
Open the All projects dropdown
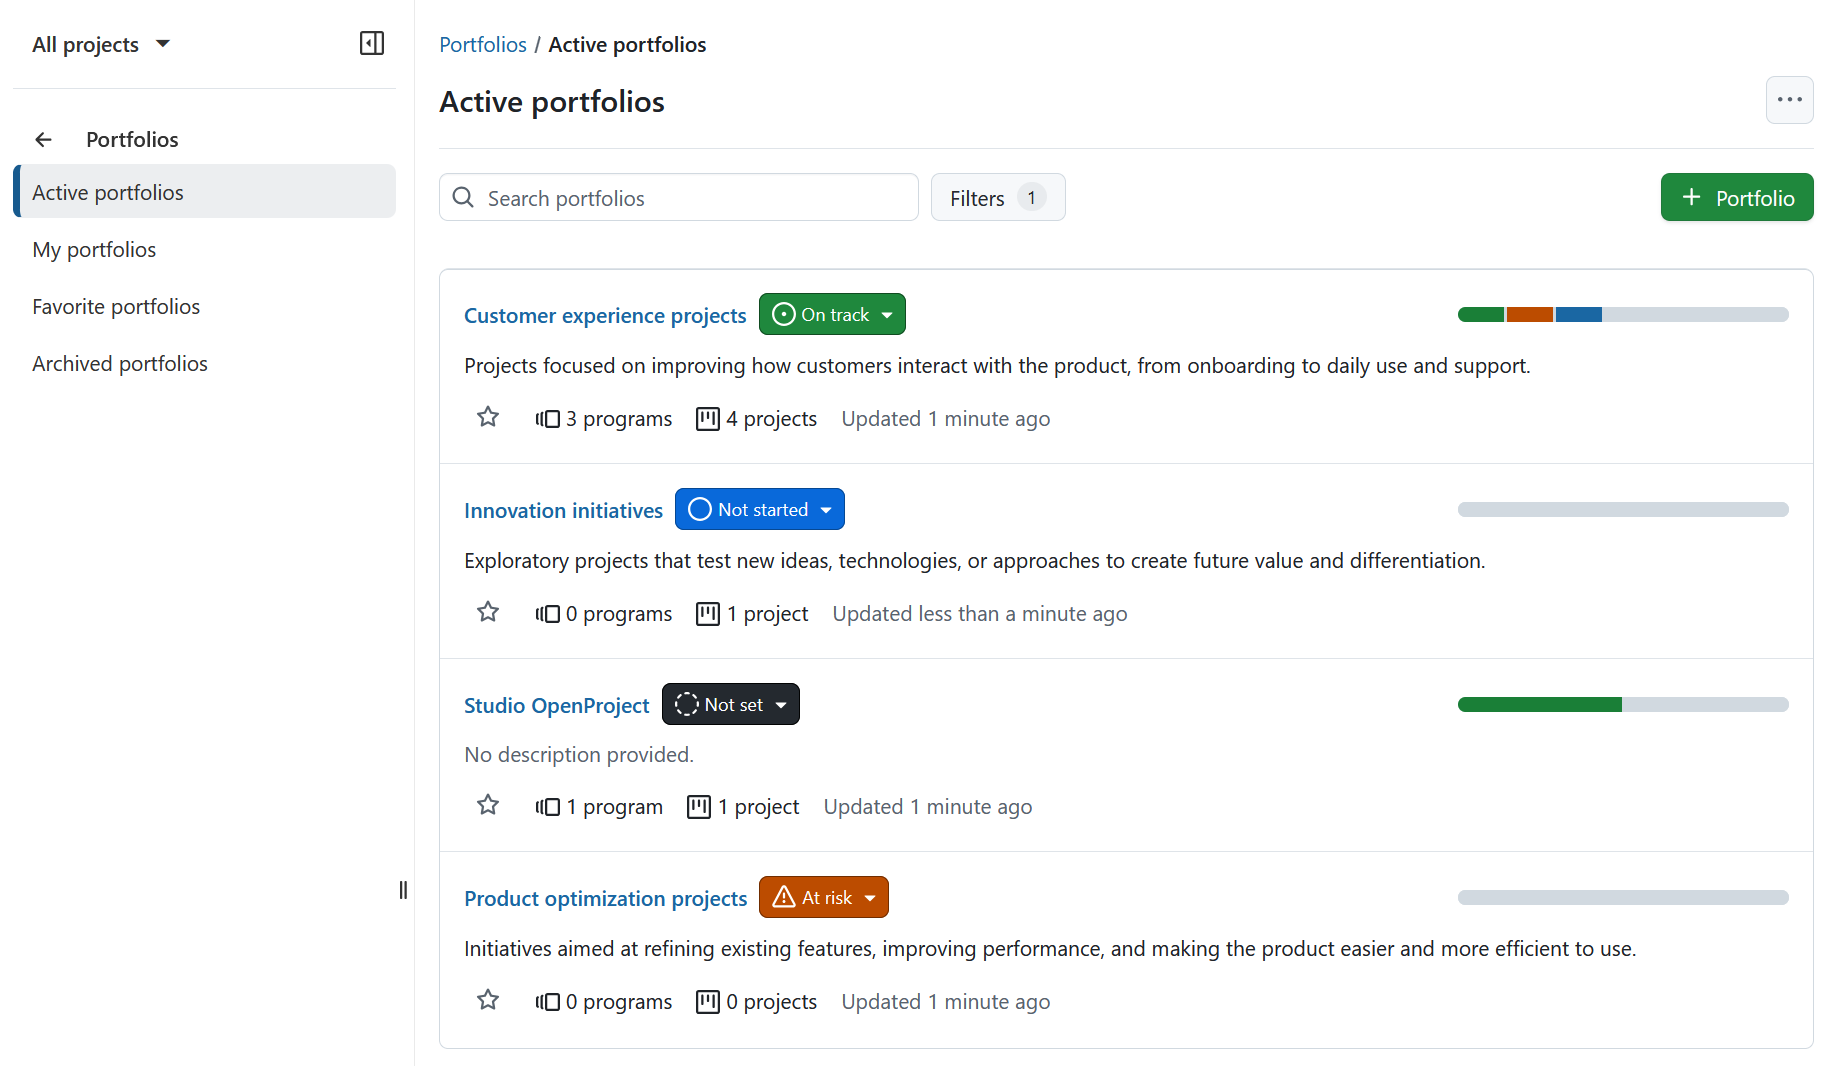click(101, 43)
